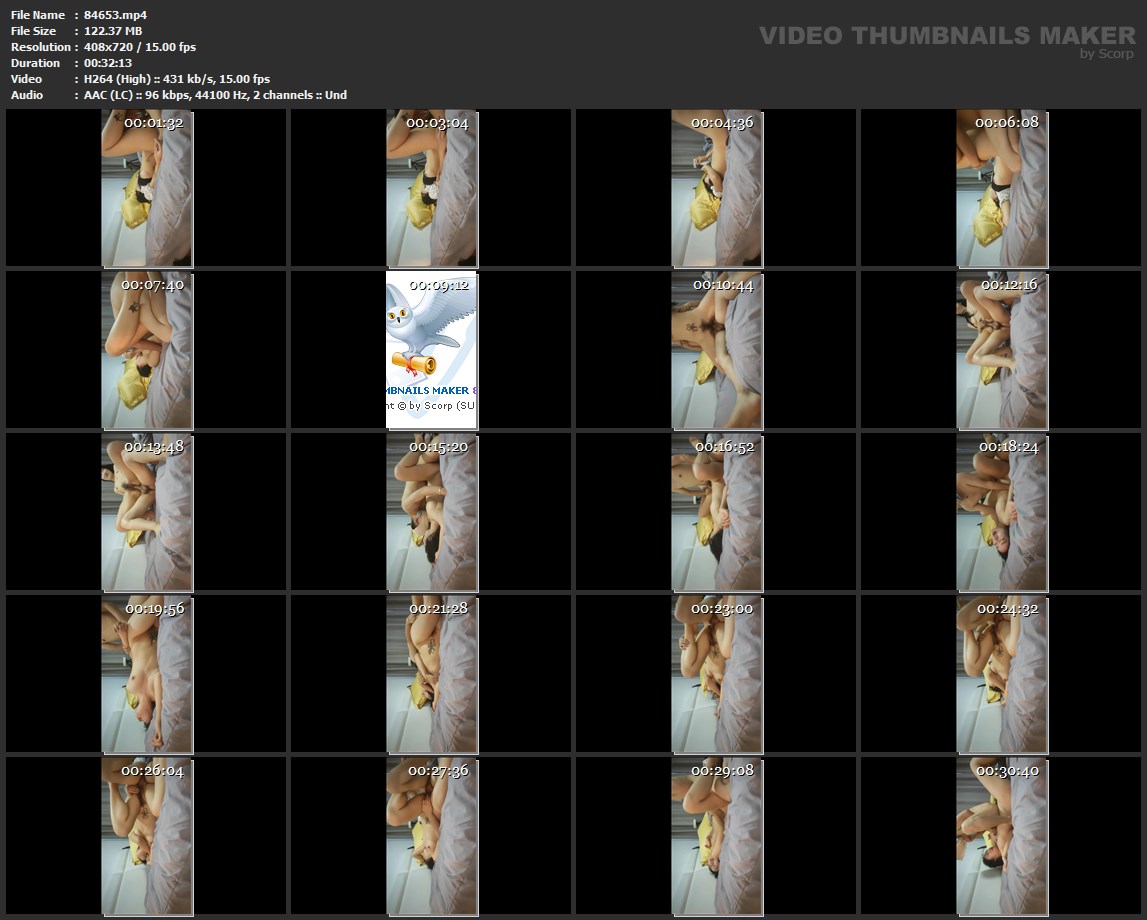
Task: Click the thumbnail stamped 00:21:28
Action: pyautogui.click(x=431, y=674)
